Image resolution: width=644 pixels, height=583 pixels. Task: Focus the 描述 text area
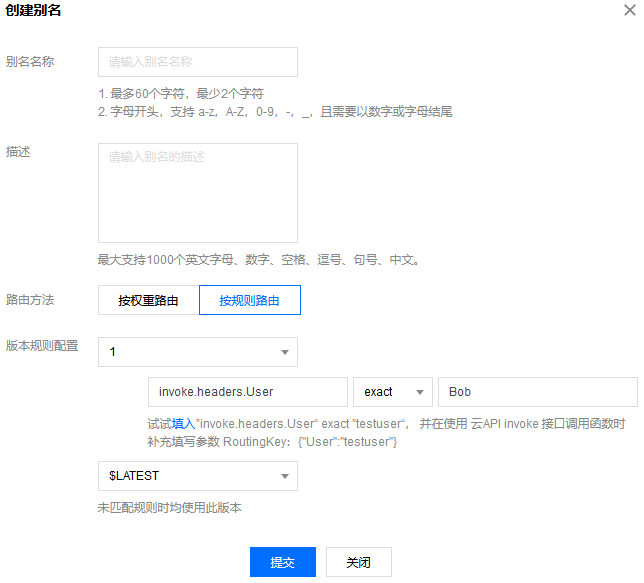click(x=197, y=192)
